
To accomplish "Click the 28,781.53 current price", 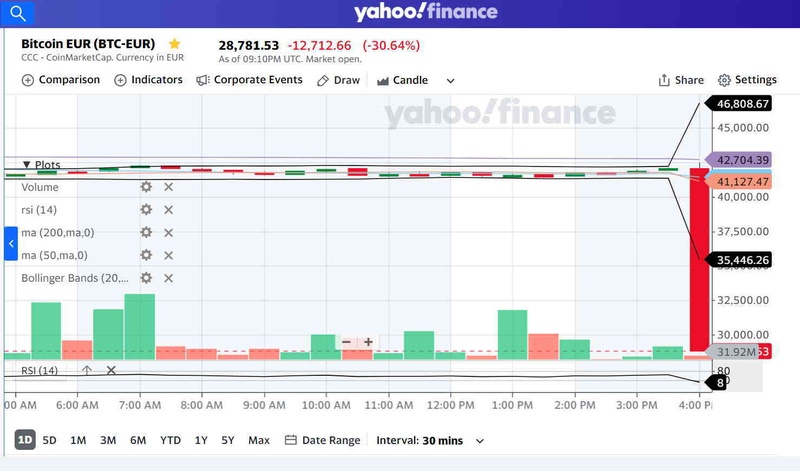I will [249, 45].
